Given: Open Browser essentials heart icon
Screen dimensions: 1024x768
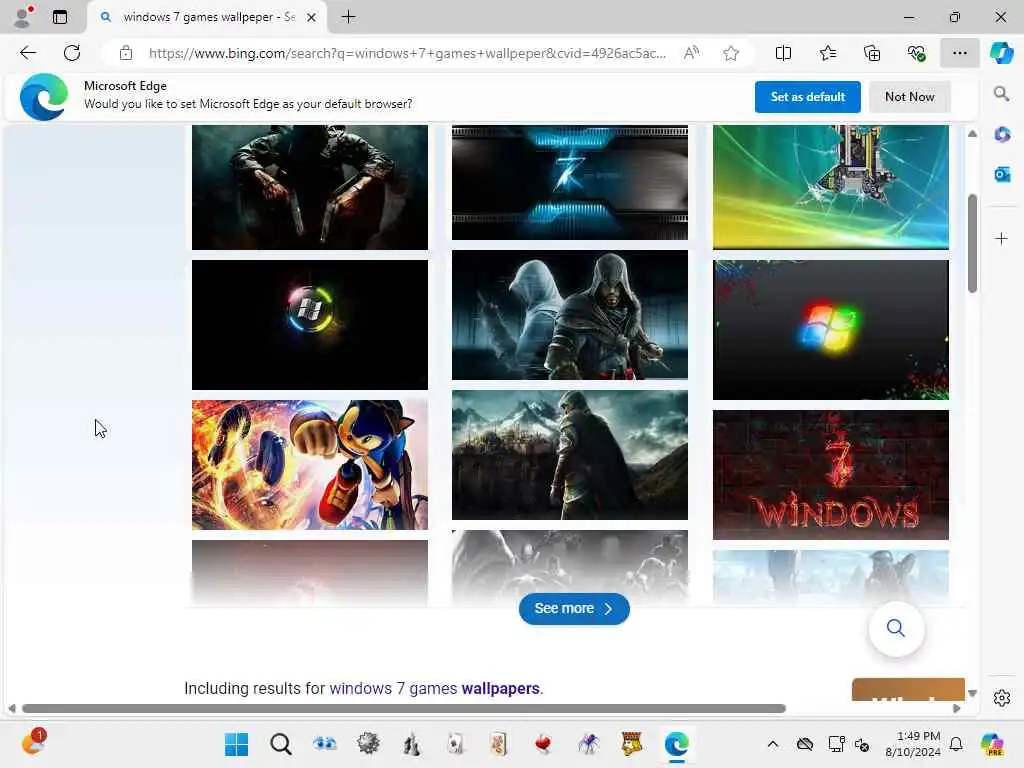Looking at the screenshot, I should (916, 53).
